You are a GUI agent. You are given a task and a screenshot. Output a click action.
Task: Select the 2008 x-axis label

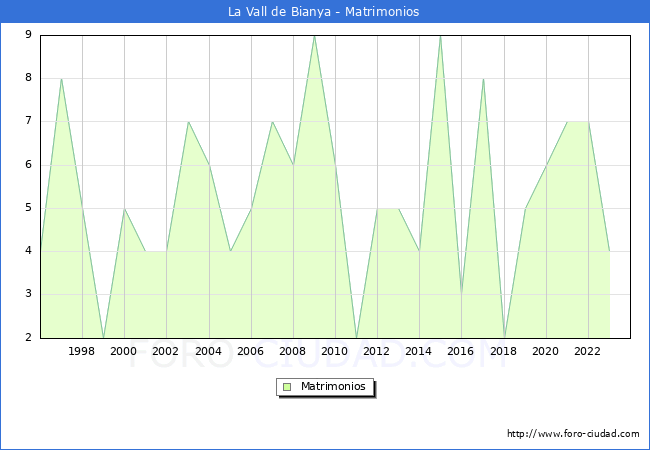(x=293, y=351)
